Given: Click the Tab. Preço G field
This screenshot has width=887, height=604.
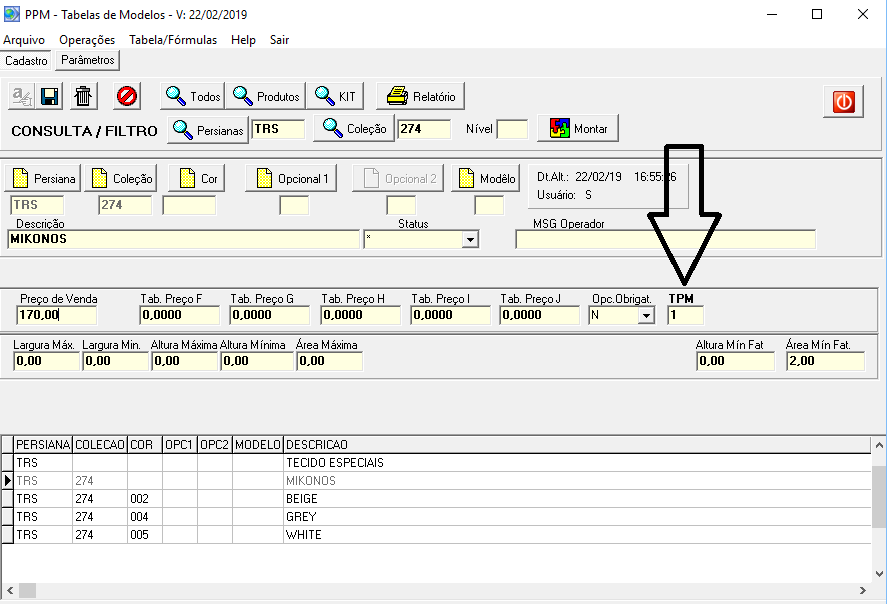Looking at the screenshot, I should [269, 315].
